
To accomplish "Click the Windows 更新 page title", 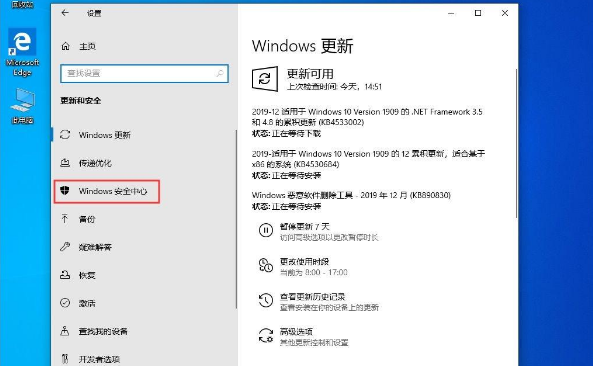I will pos(303,46).
